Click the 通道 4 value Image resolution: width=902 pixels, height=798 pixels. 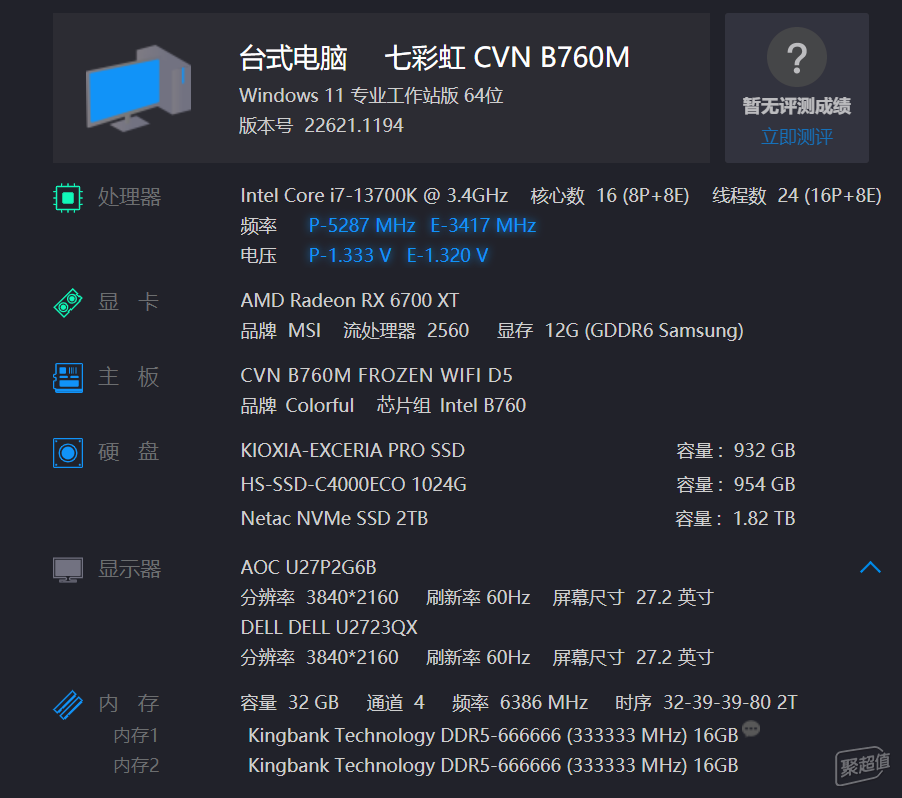tap(396, 702)
